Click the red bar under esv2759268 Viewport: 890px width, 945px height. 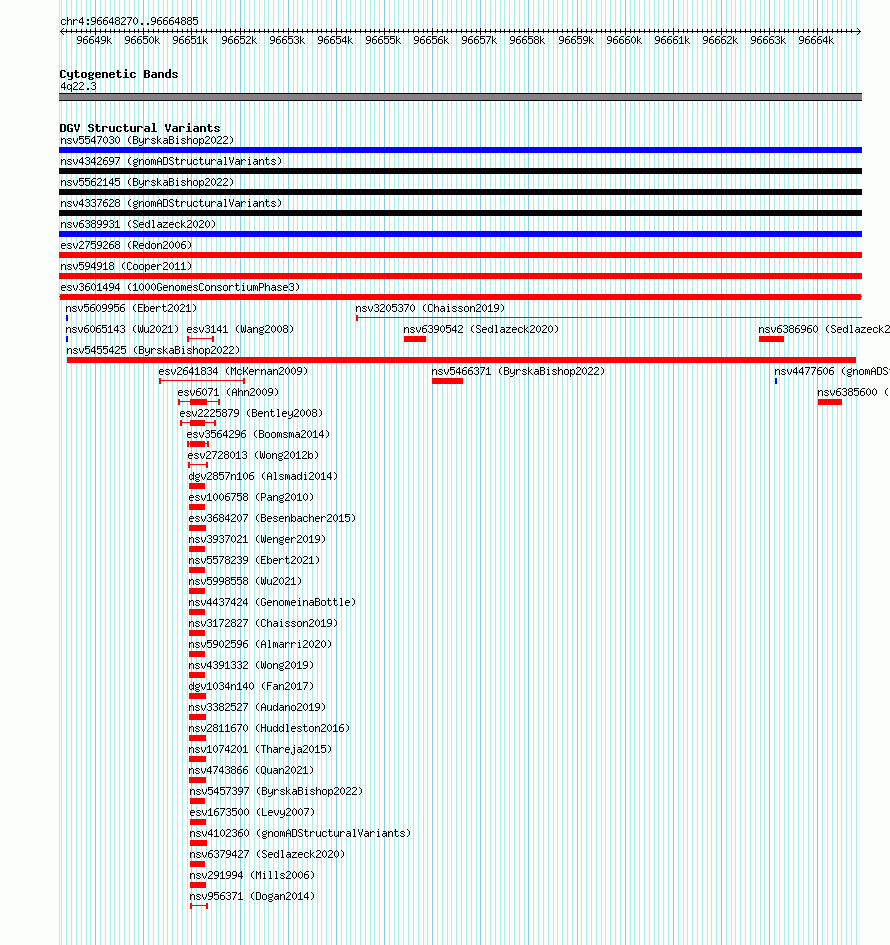(460, 255)
